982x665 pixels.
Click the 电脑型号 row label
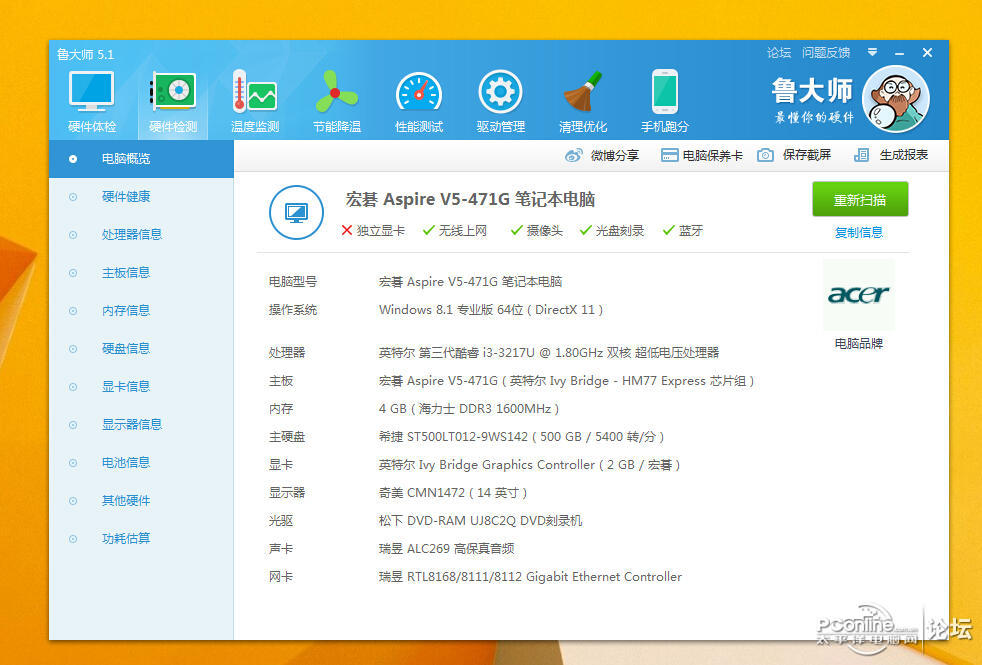pyautogui.click(x=292, y=282)
